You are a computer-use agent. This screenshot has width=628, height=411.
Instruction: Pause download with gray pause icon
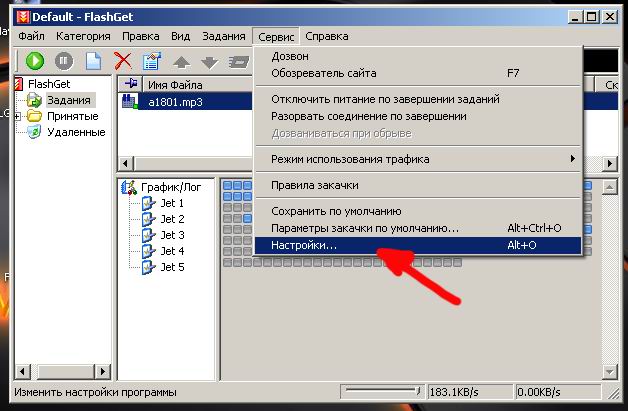64,61
